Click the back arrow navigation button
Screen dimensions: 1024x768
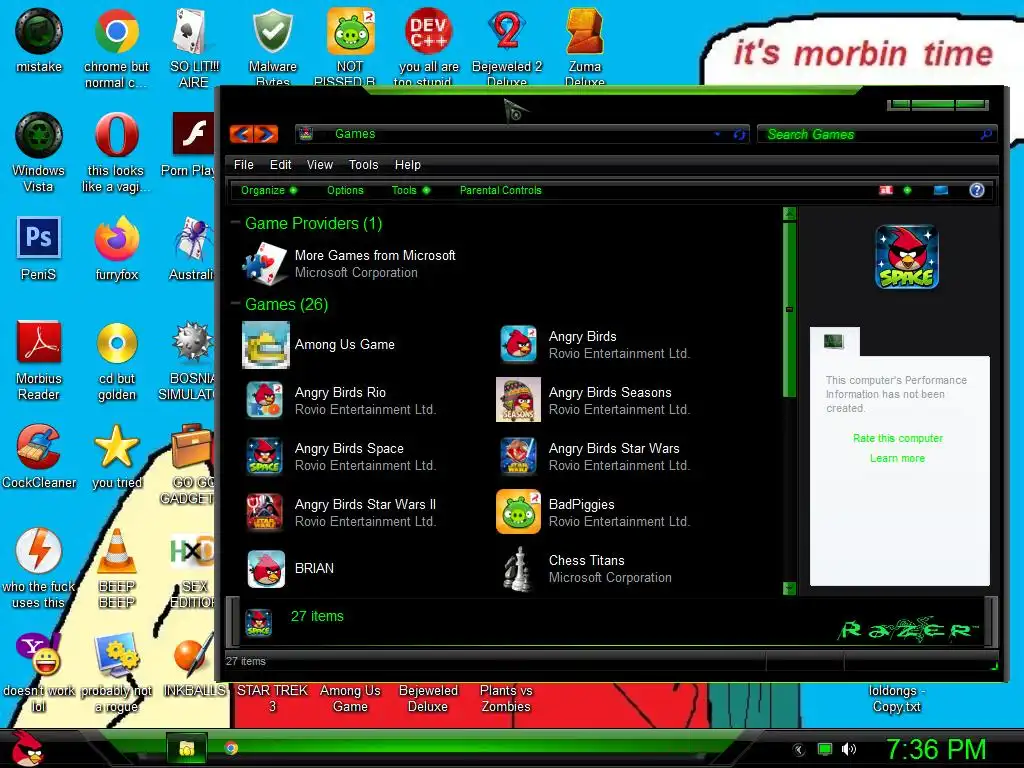coord(242,134)
